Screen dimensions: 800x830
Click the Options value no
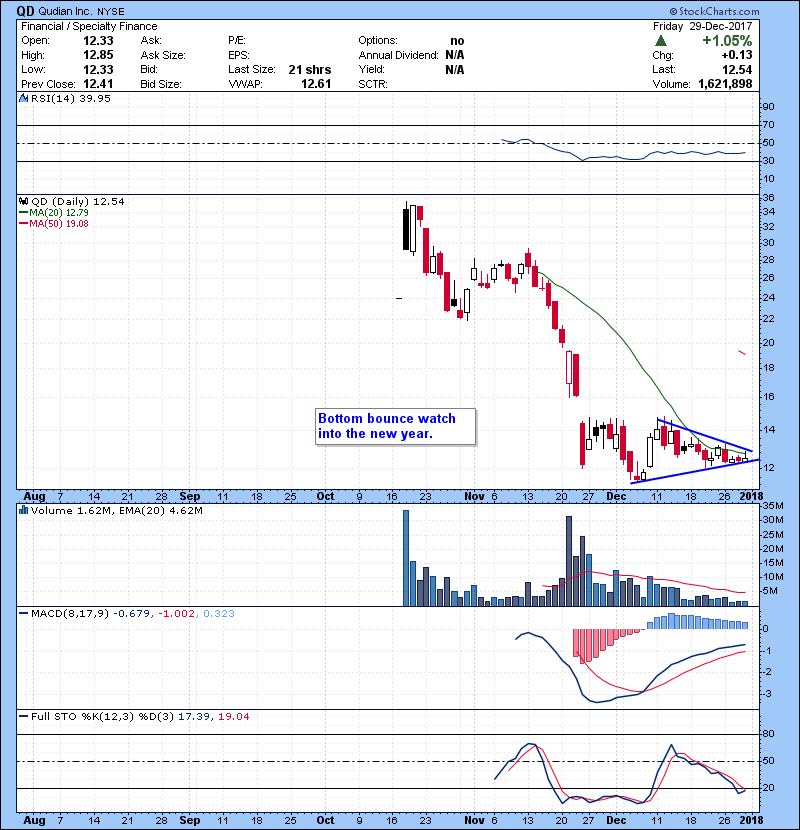click(x=457, y=41)
